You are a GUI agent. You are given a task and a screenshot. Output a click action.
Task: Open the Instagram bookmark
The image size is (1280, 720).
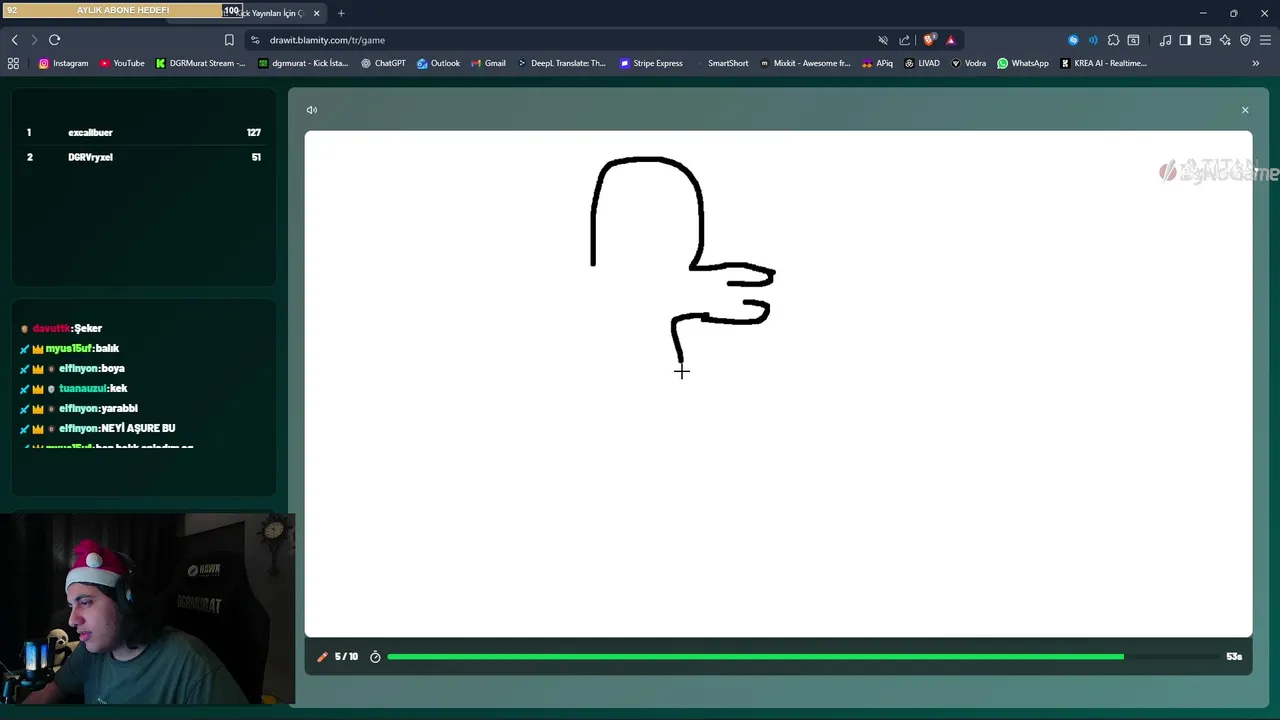click(x=64, y=63)
